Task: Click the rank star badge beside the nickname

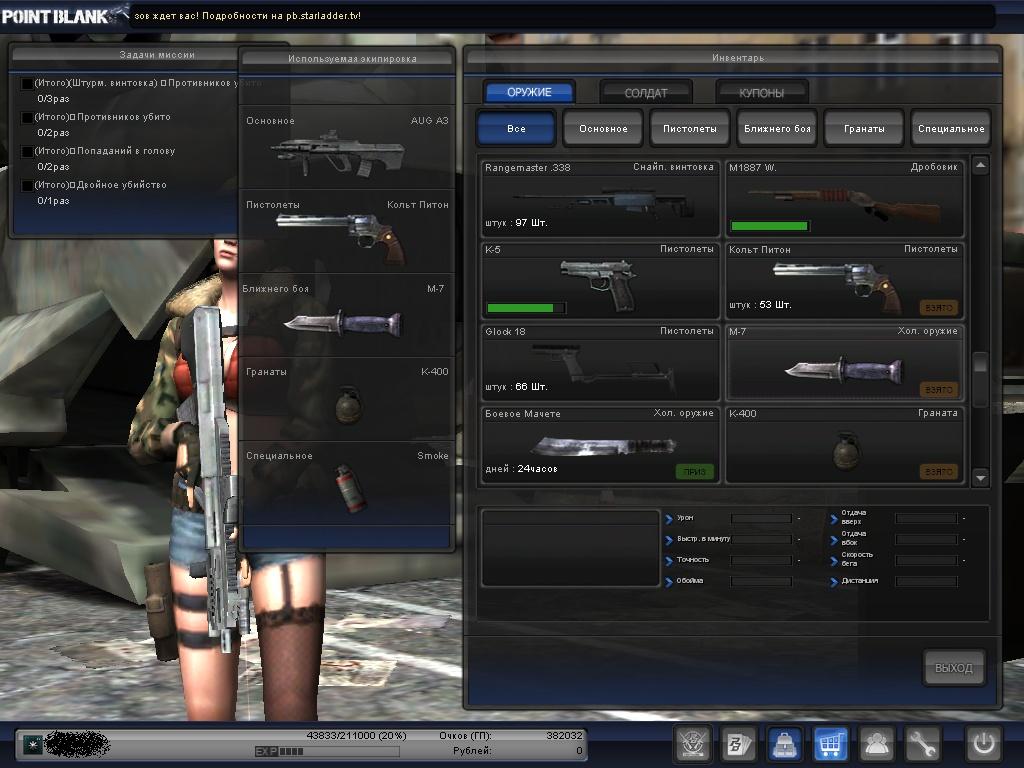Action: 33,744
